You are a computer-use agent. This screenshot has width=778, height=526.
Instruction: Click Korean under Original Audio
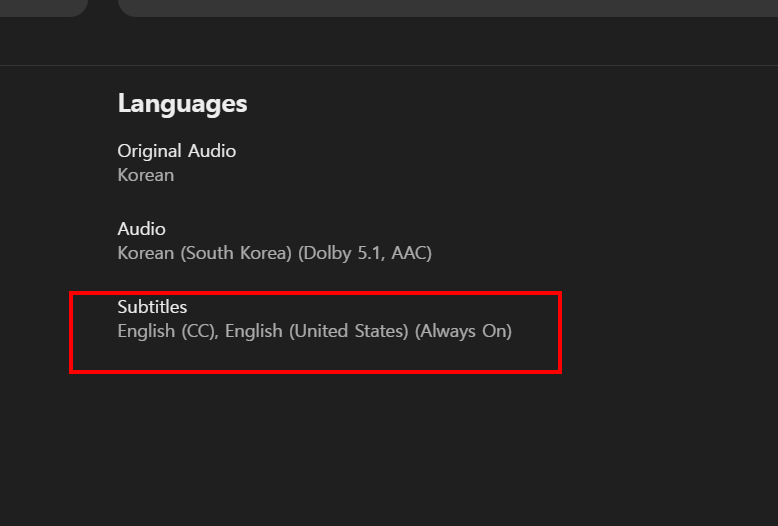pyautogui.click(x=146, y=175)
